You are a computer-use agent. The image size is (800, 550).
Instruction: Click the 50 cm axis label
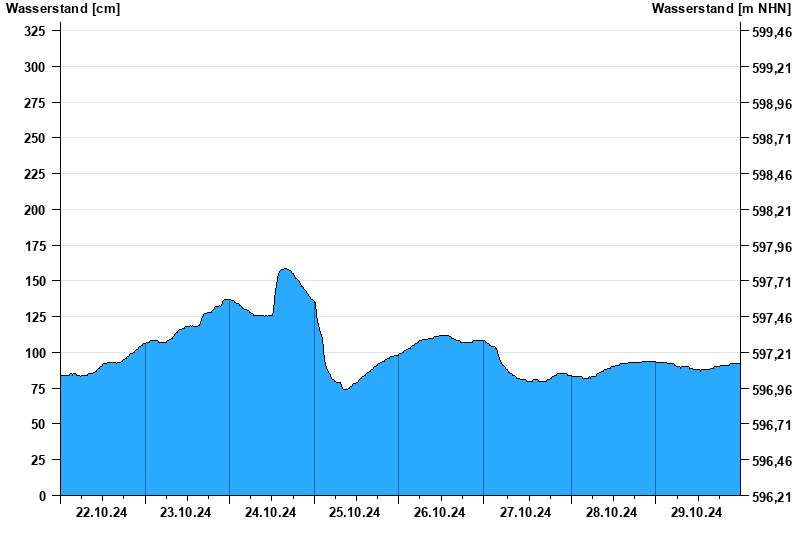pyautogui.click(x=38, y=424)
